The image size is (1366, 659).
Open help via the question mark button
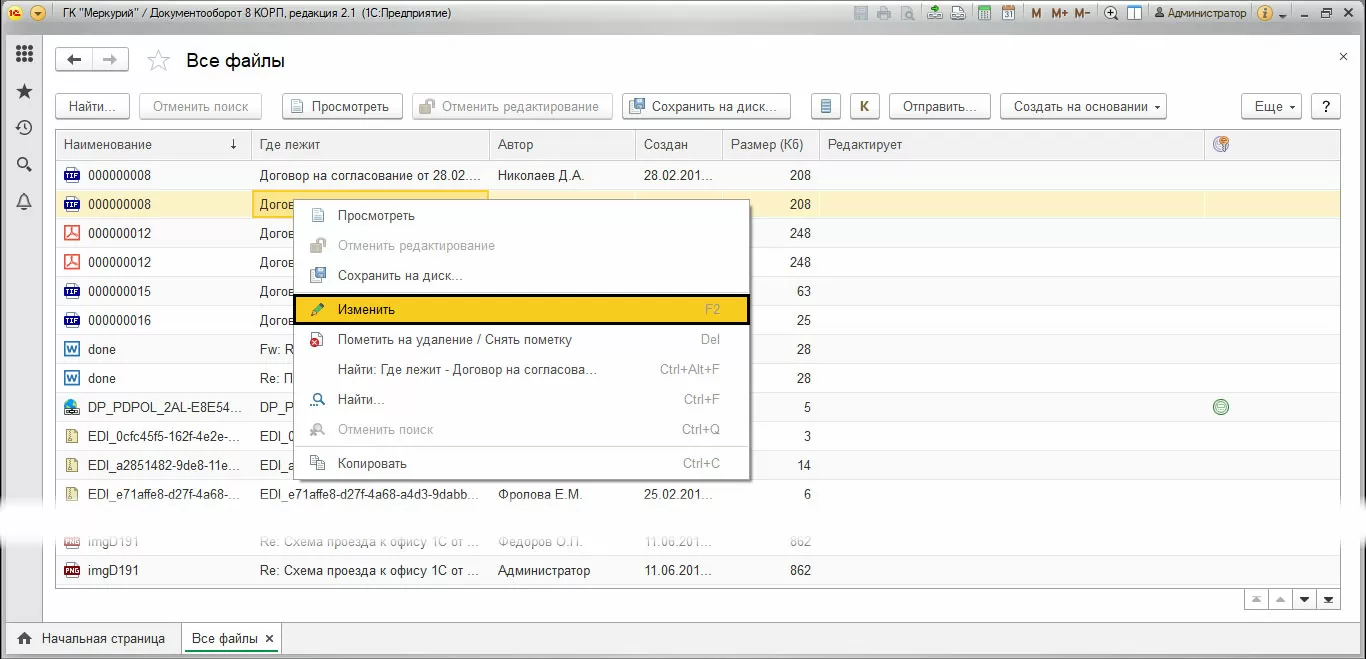(1326, 106)
